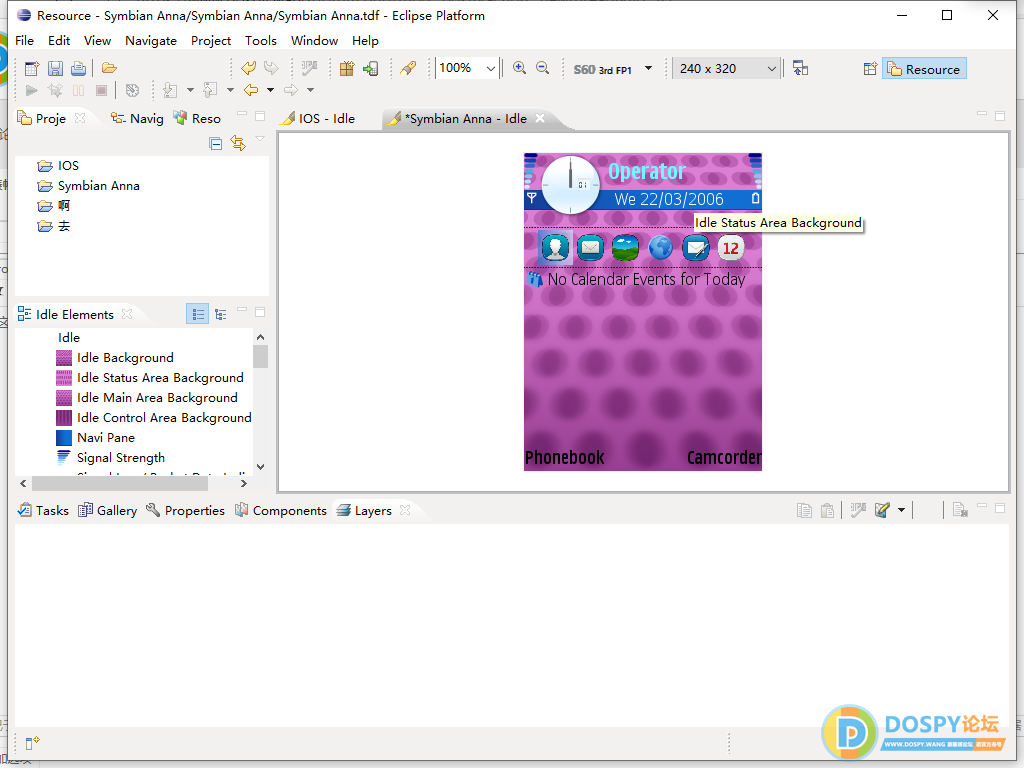Open the forward history dropdown arrow

311,90
